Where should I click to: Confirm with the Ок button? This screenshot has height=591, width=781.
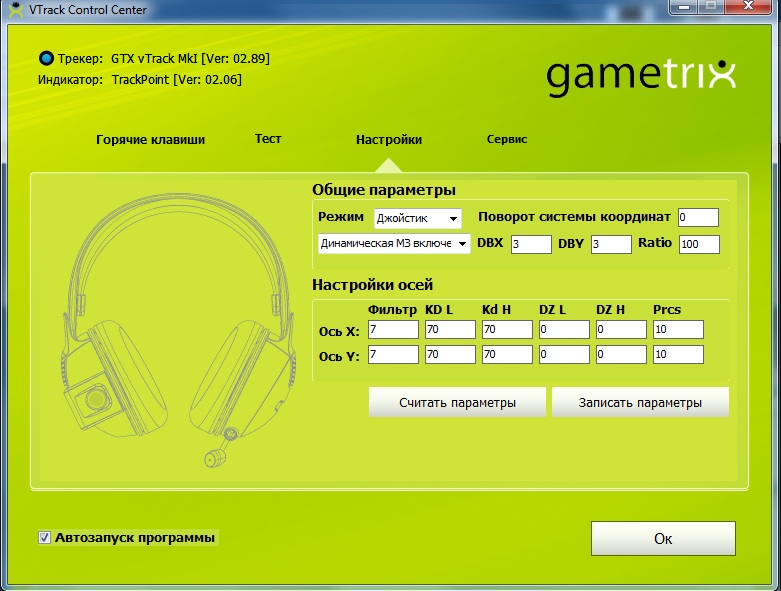[x=663, y=538]
